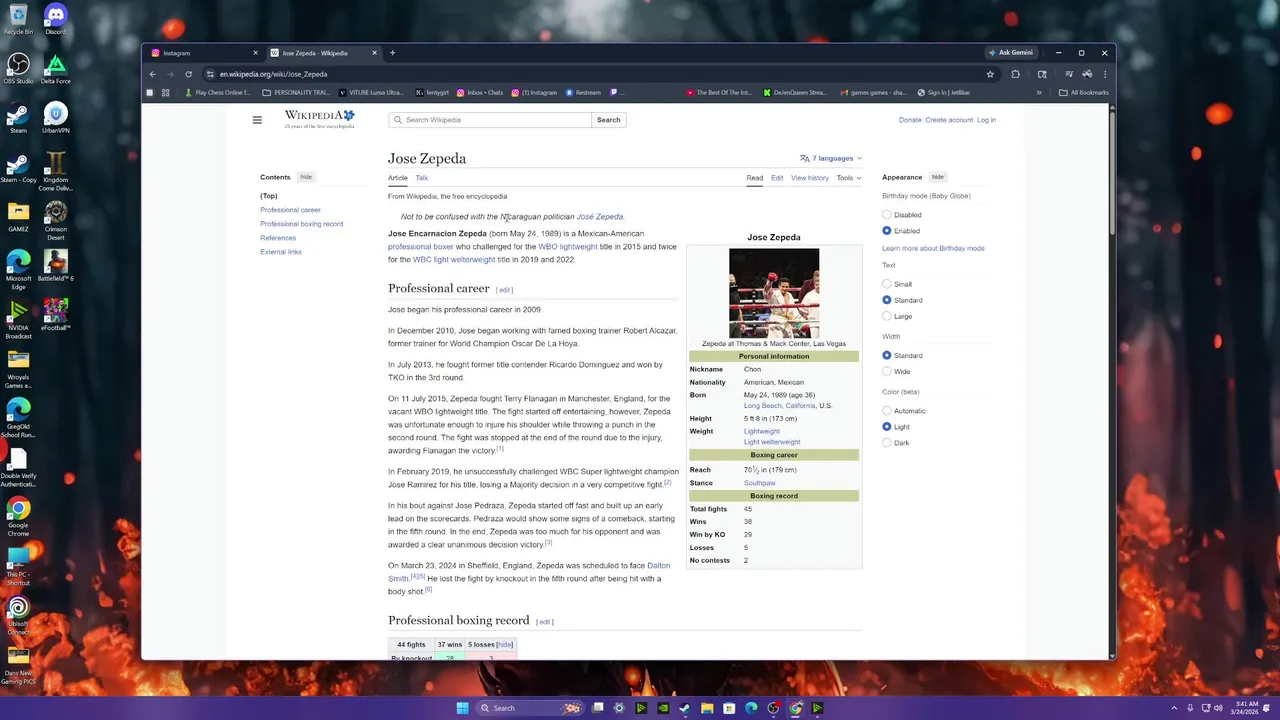Switch to the Instagram browser tab
The image size is (1280, 720).
(x=203, y=53)
